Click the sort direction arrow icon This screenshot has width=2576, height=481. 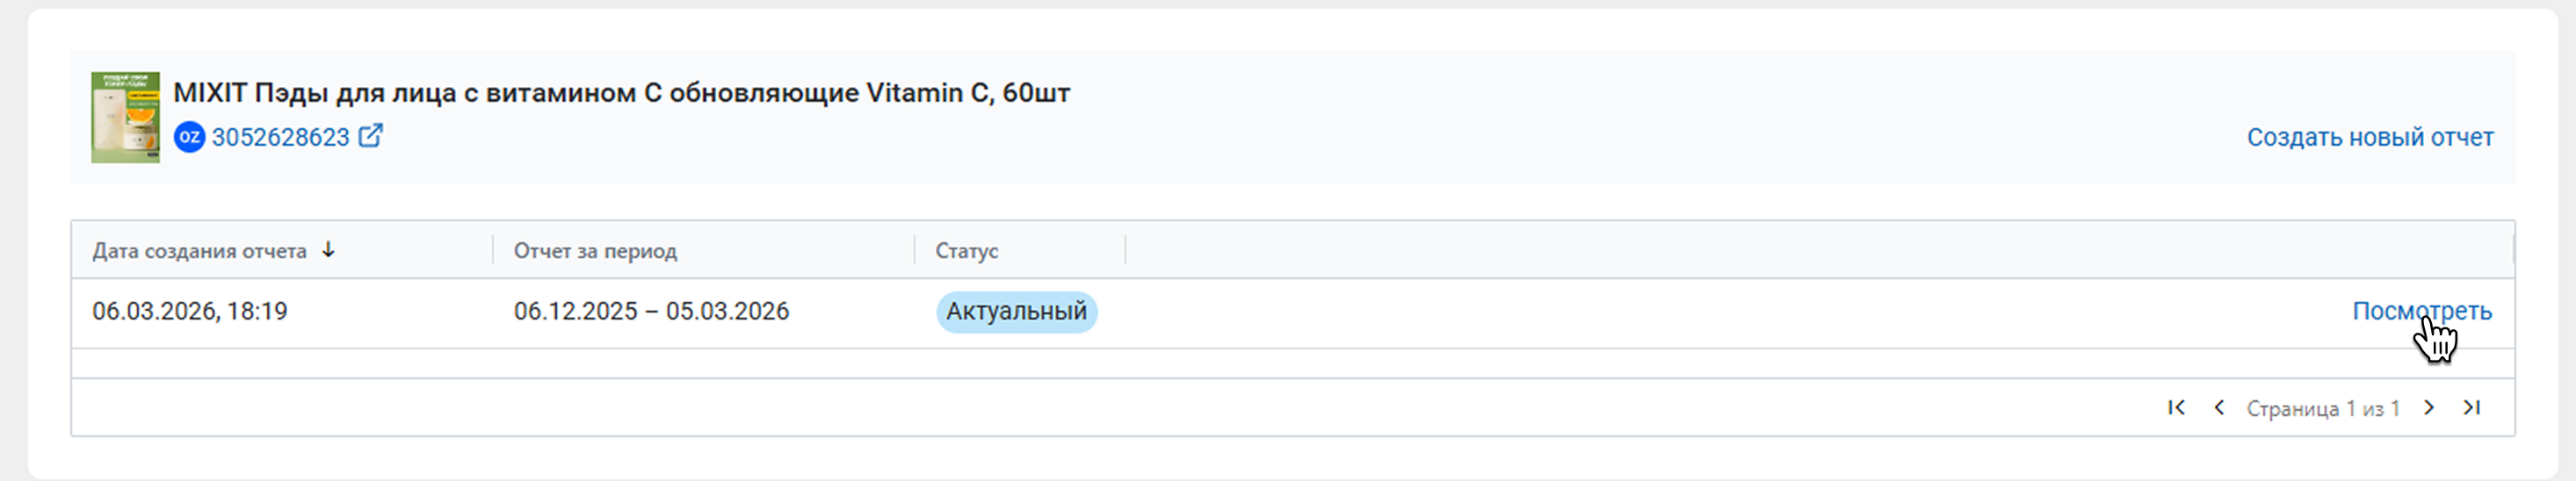[328, 250]
